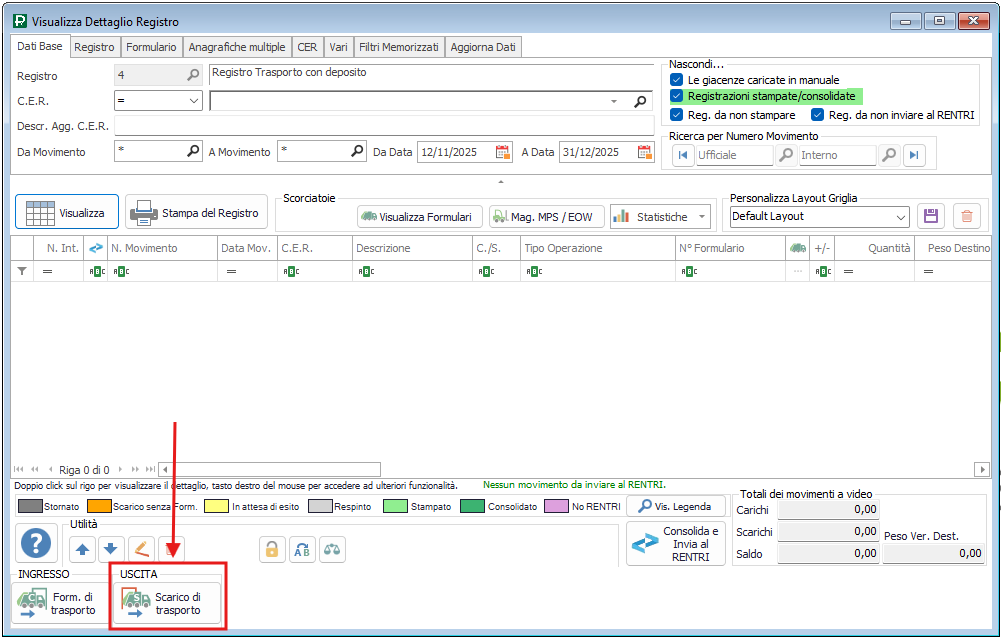
Task: Uncheck 'Le giacenze caricate in manuale'
Action: click(x=677, y=79)
